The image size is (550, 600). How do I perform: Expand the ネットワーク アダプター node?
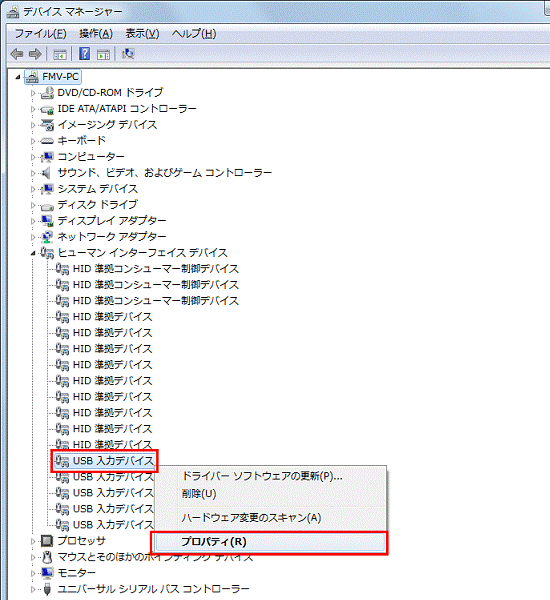click(x=33, y=237)
